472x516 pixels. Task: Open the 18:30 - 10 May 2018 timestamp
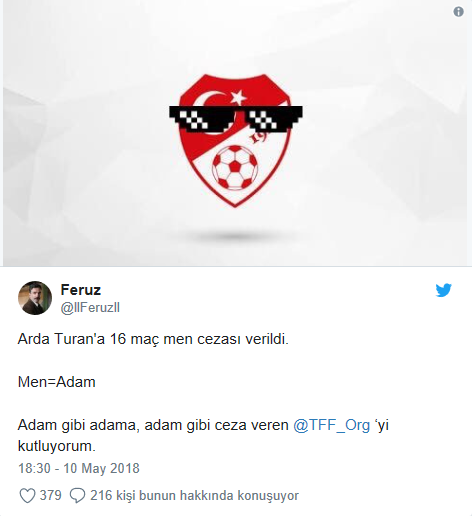pyautogui.click(x=79, y=468)
